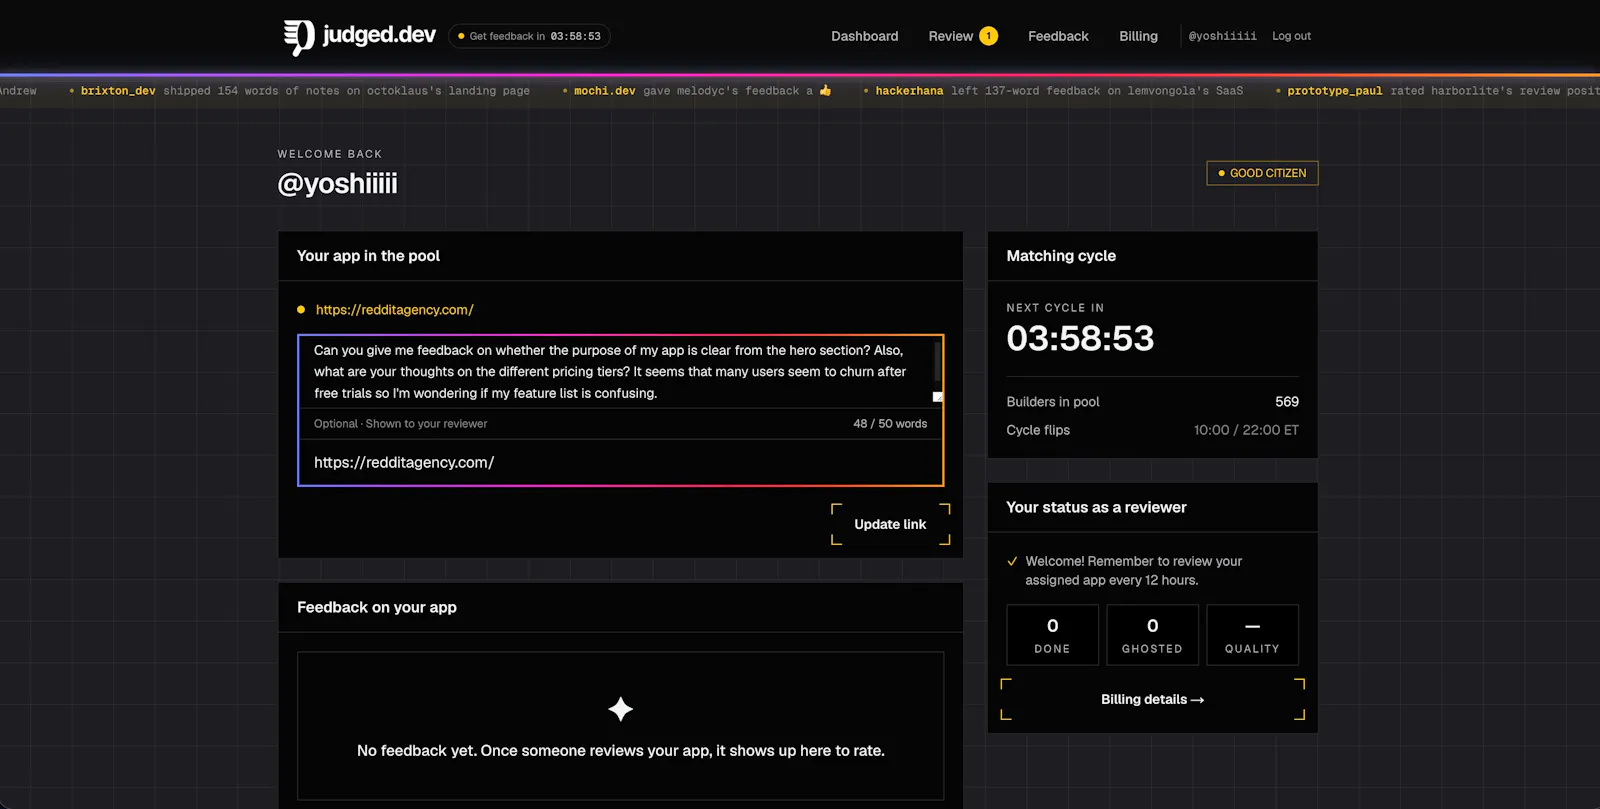This screenshot has width=1600, height=809.
Task: Click the DONE stat tile
Action: (x=1052, y=635)
